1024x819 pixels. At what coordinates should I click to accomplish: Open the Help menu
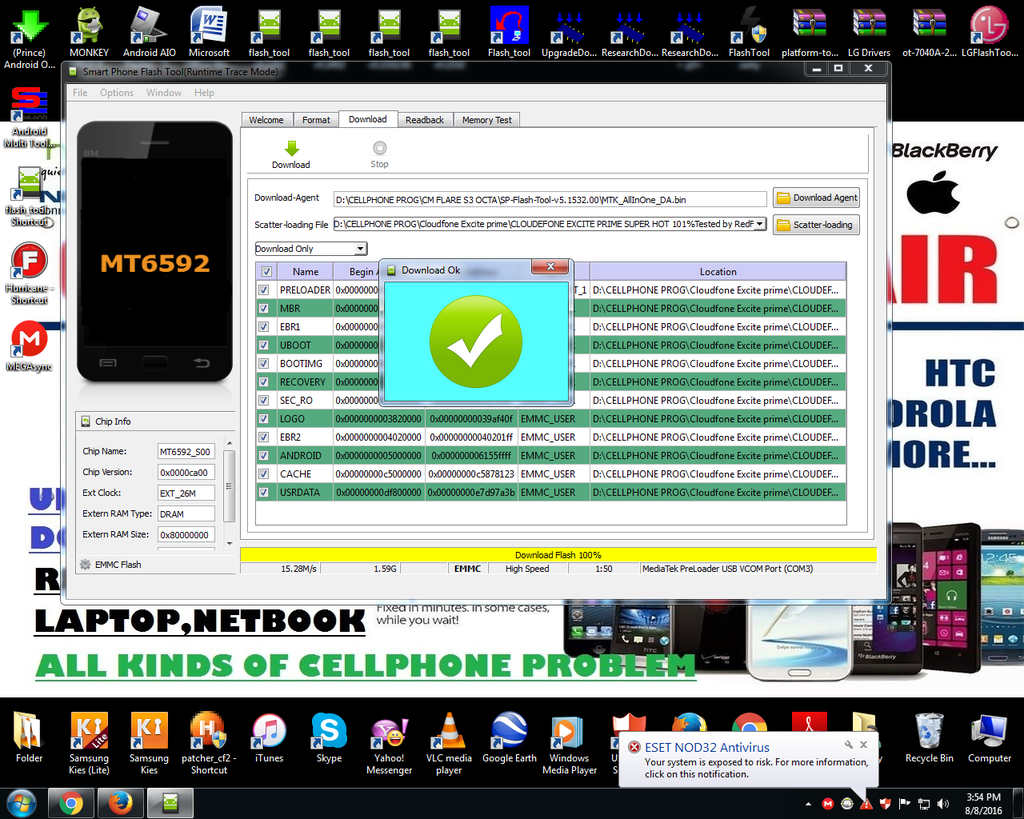pyautogui.click(x=204, y=93)
